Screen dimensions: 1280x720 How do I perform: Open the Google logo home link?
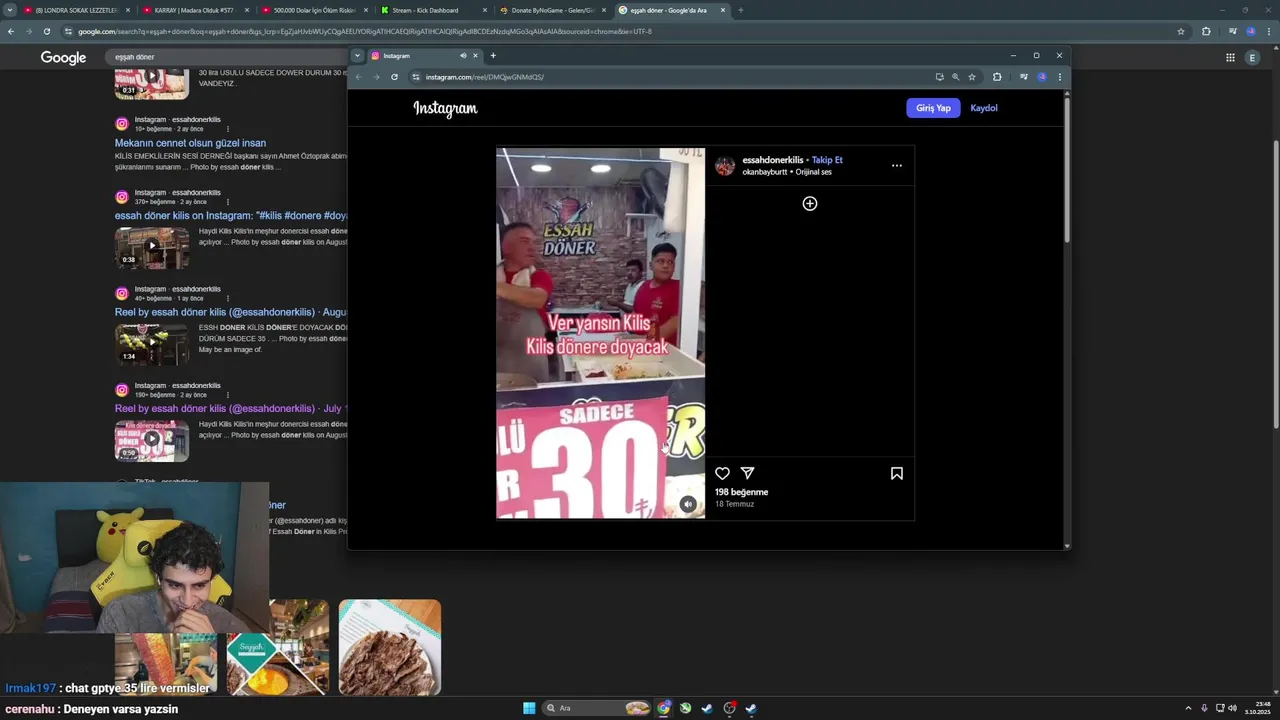tap(63, 58)
